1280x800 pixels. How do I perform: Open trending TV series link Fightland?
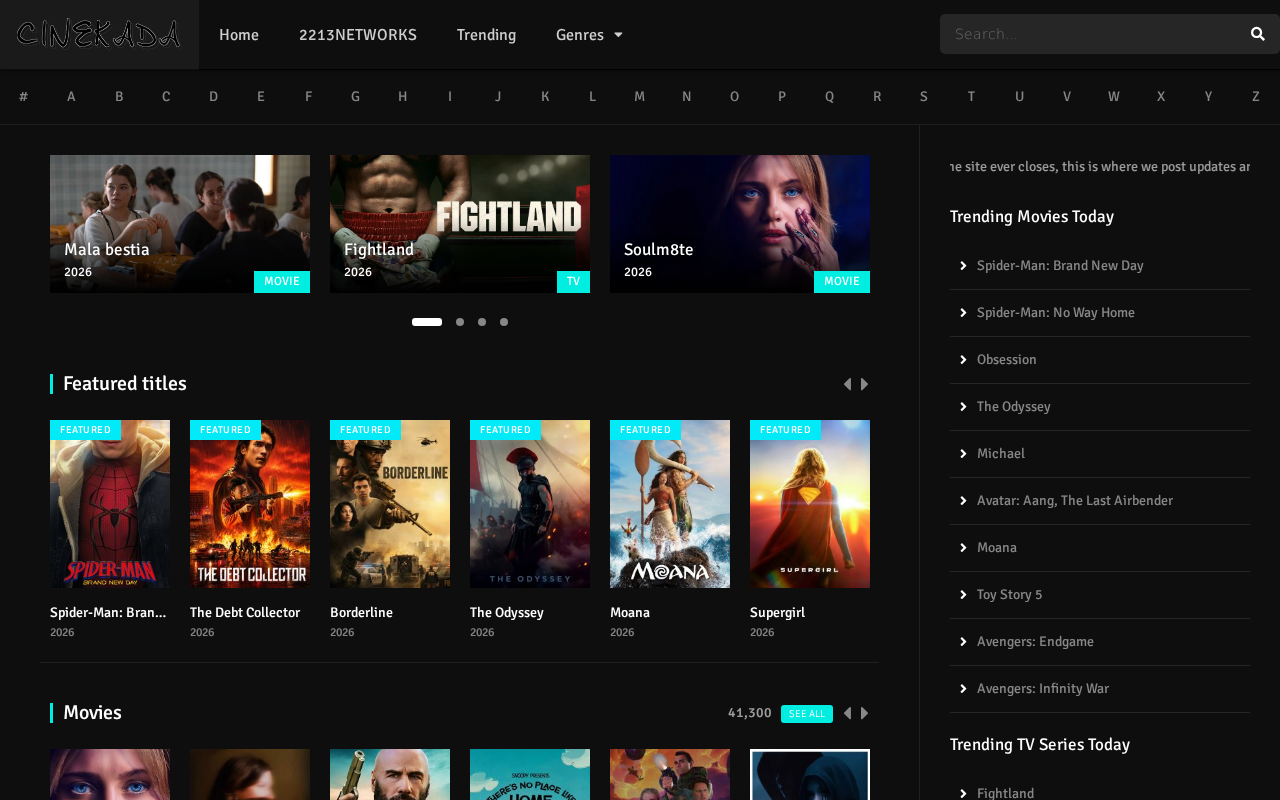(x=1006, y=793)
